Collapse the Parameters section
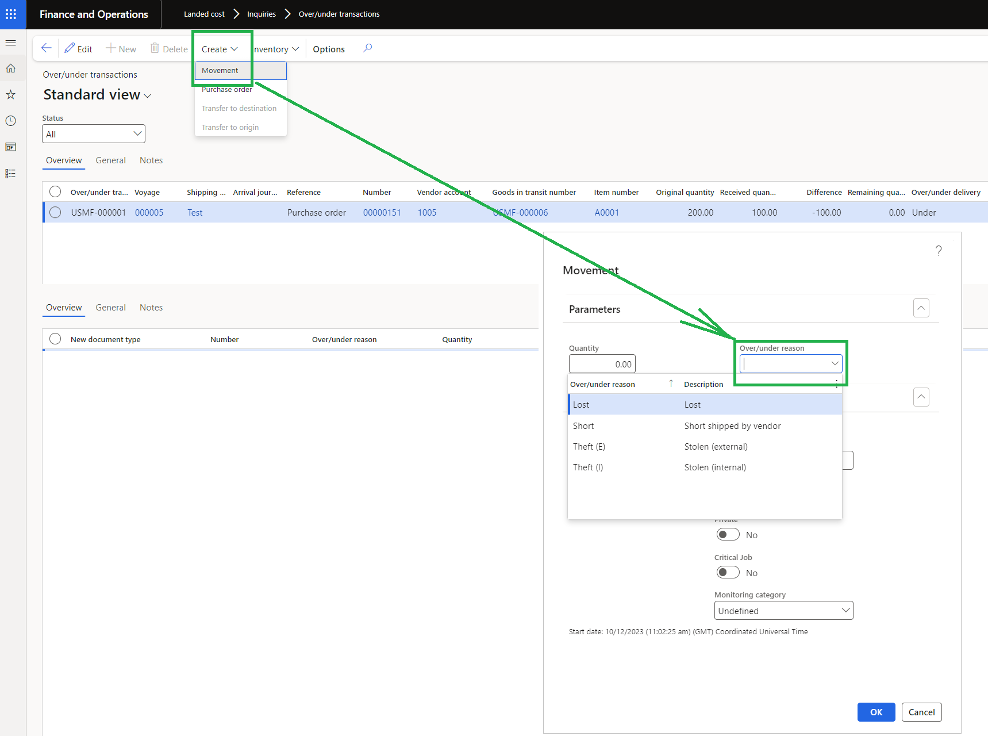Image resolution: width=989 pixels, height=737 pixels. point(922,309)
